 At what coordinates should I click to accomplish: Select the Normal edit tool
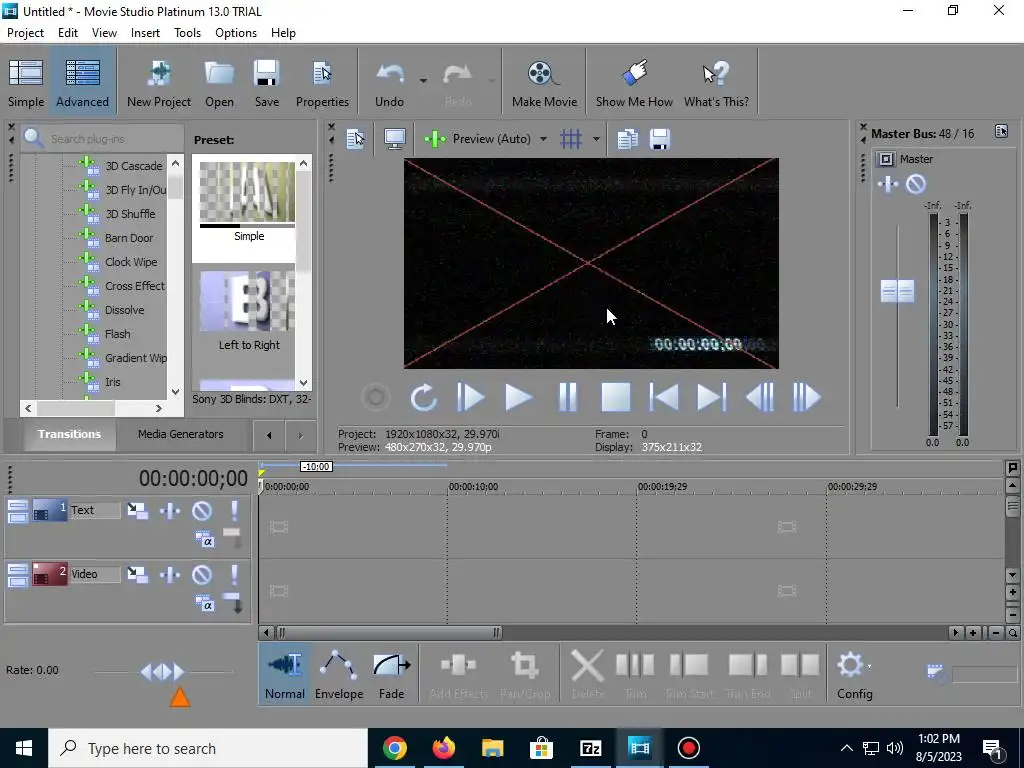(285, 674)
